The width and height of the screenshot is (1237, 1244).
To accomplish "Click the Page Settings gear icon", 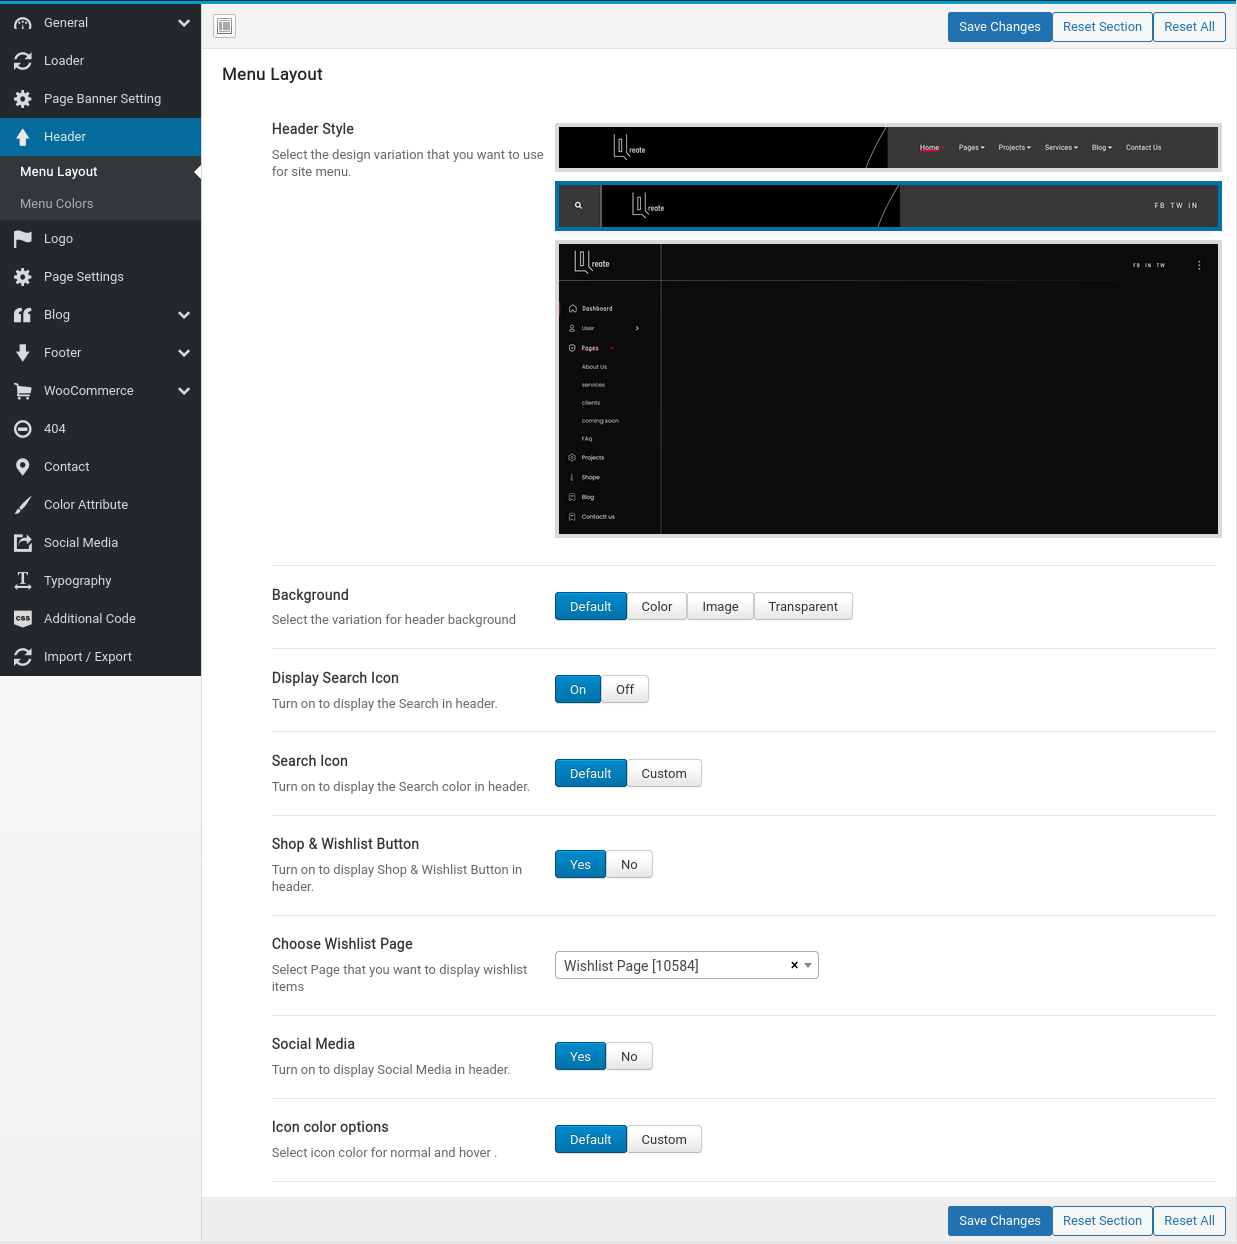I will (23, 277).
